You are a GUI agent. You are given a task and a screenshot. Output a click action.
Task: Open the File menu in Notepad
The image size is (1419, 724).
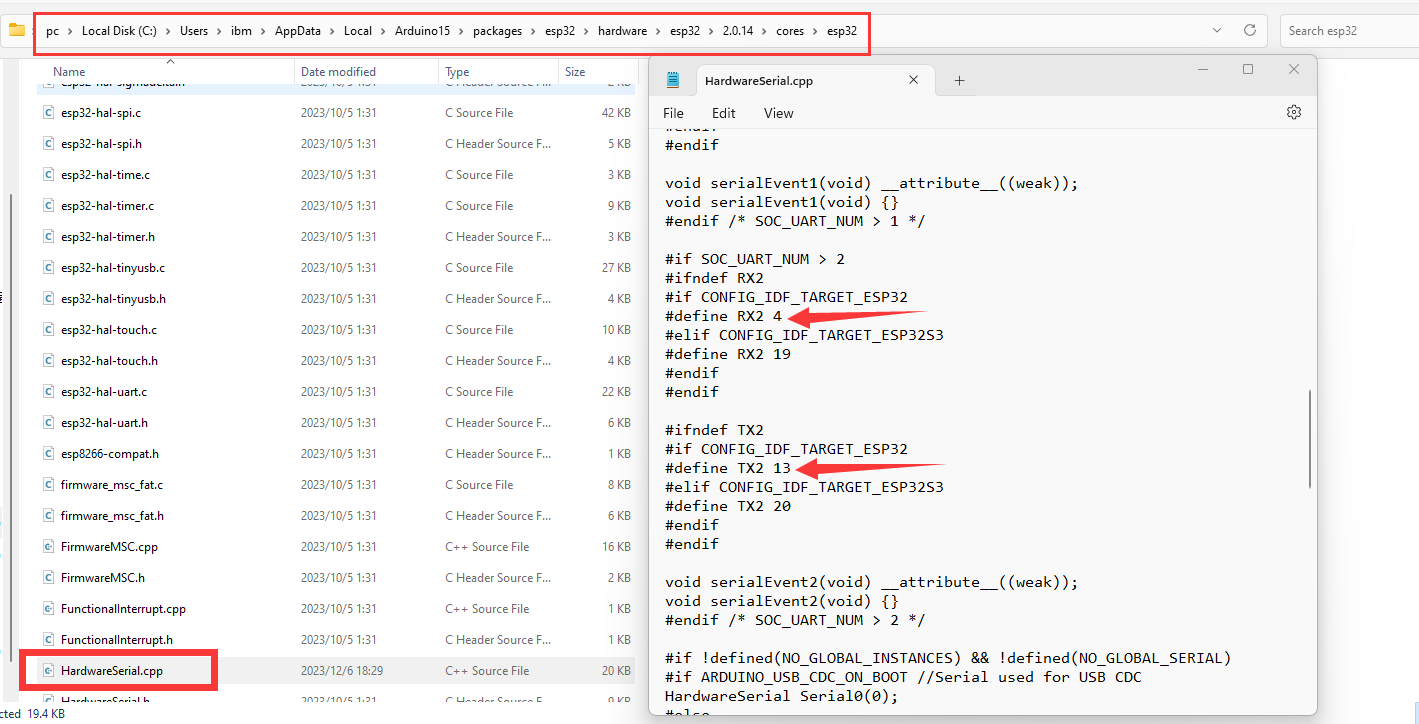[x=673, y=113]
